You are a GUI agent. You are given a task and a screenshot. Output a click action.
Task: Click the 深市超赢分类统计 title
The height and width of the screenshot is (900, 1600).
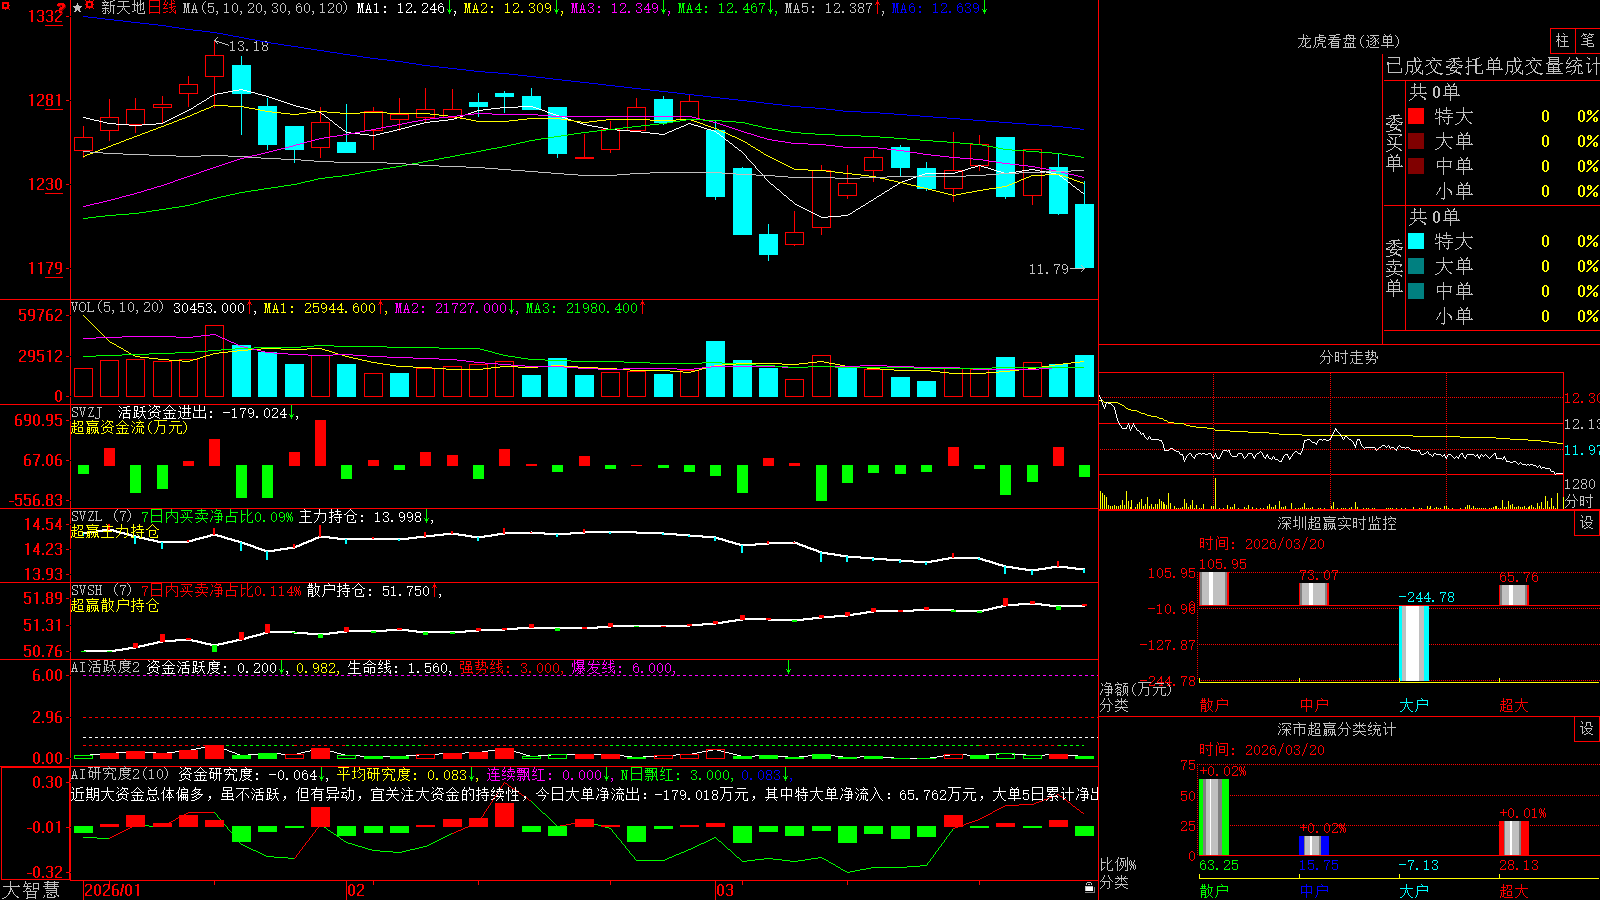point(1337,729)
